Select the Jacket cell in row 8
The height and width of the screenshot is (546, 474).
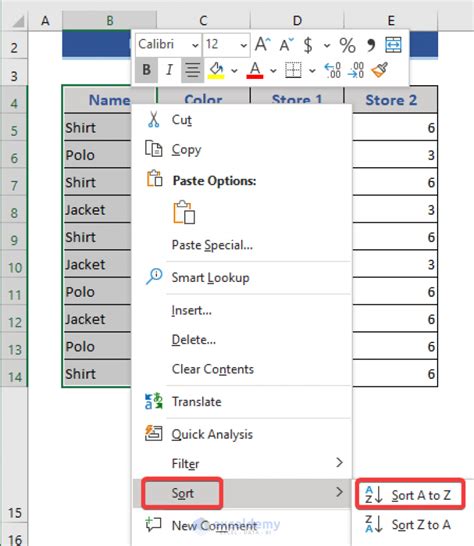(x=98, y=209)
